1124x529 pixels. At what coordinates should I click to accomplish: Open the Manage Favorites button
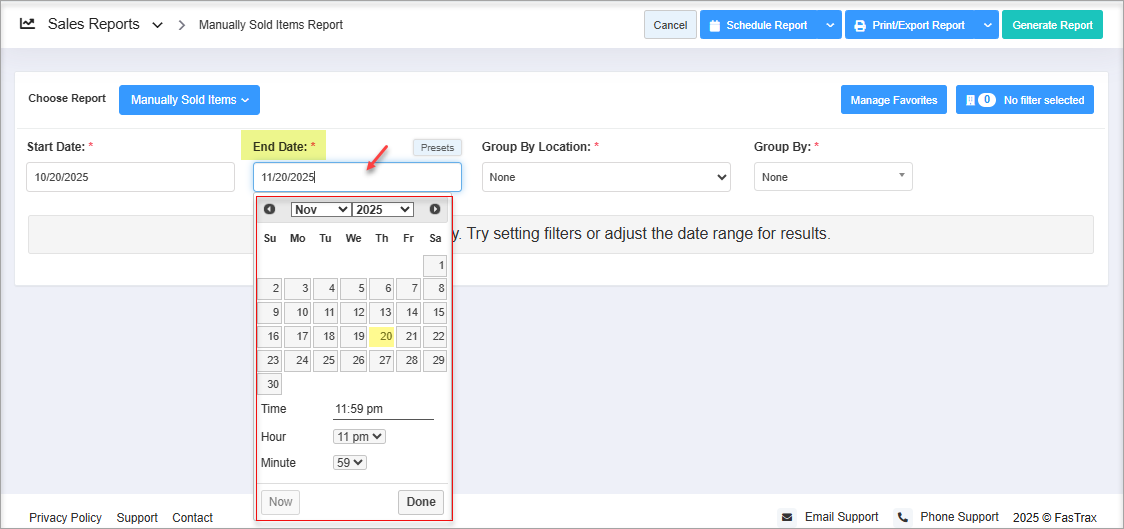[x=893, y=100]
